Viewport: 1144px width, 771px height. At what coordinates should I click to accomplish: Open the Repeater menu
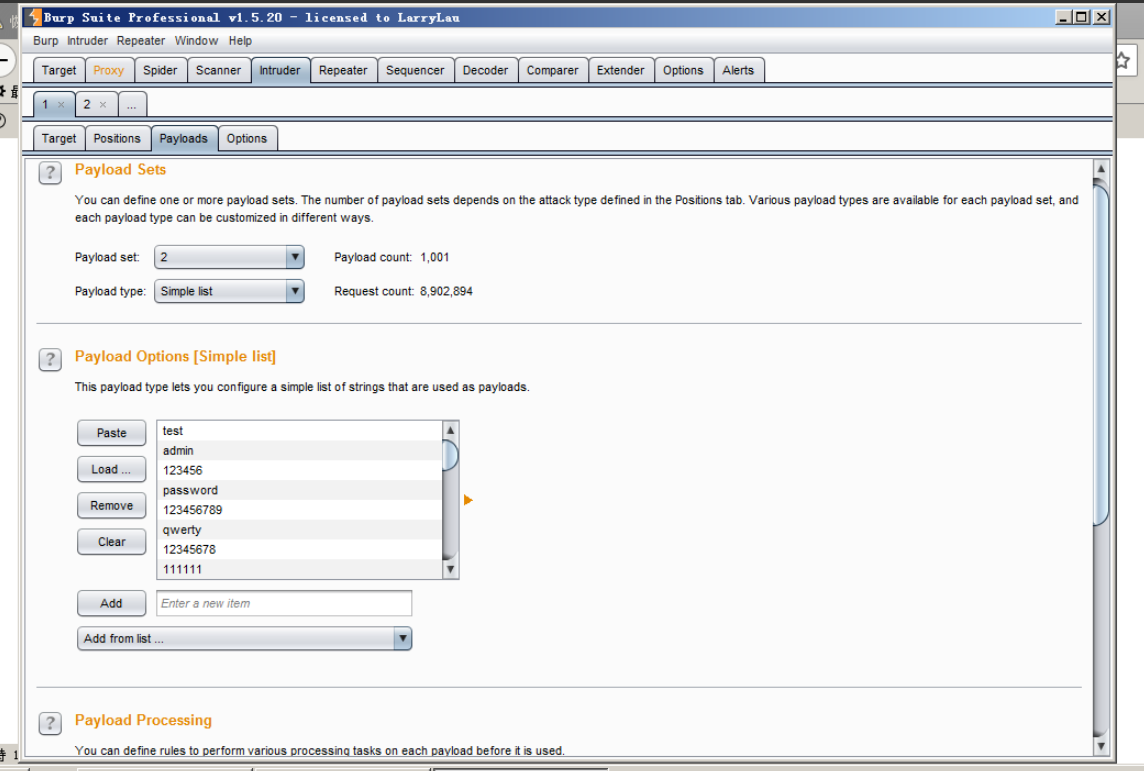[x=141, y=41]
